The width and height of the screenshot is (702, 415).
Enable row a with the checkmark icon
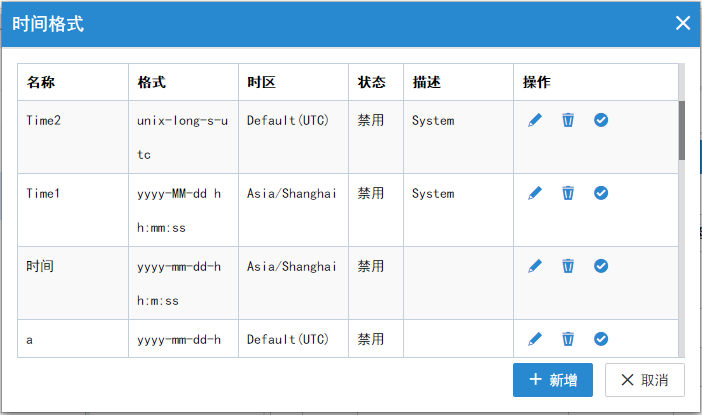click(601, 339)
